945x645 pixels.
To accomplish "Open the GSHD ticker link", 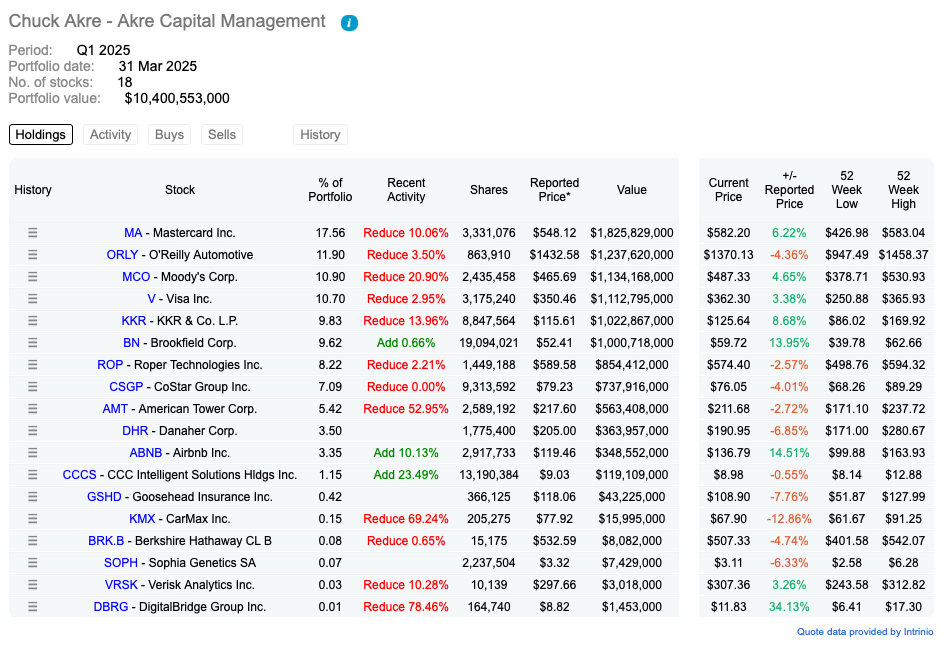I will [x=104, y=497].
